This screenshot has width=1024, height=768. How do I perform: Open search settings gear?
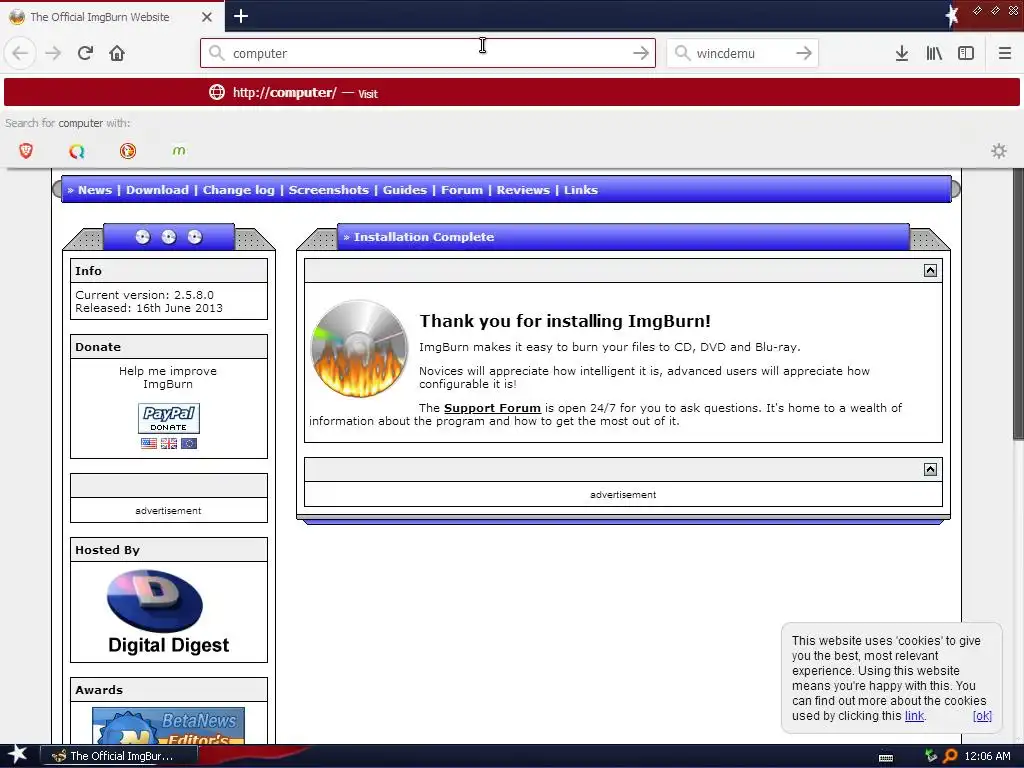(x=999, y=151)
